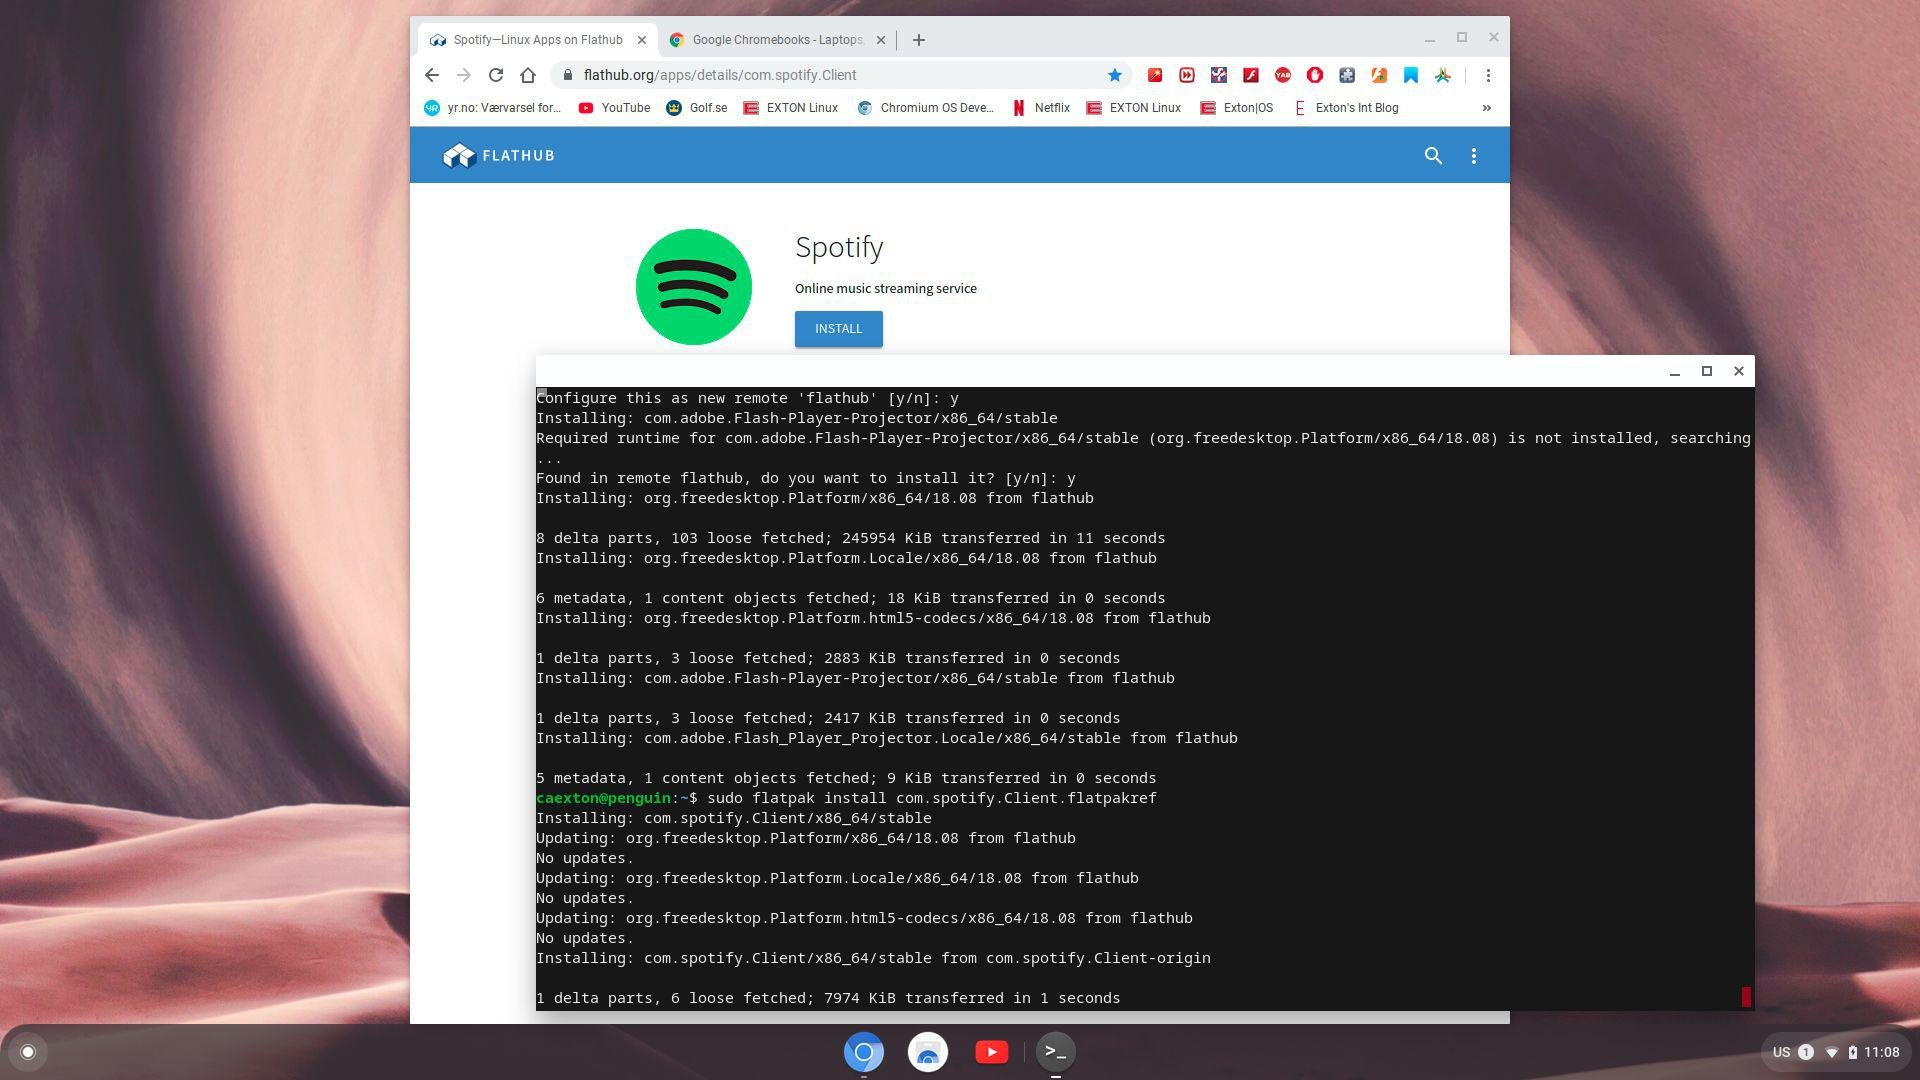Open the Golf.se bookmark
Screen dimensions: 1920x1080
(697, 108)
